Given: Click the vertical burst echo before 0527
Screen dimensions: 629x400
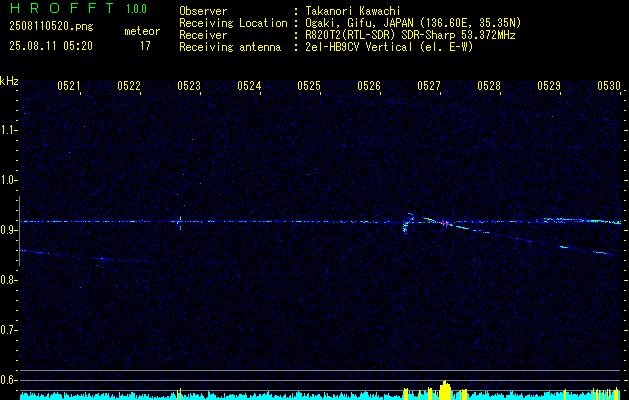Looking at the screenshot, I should 405,227.
